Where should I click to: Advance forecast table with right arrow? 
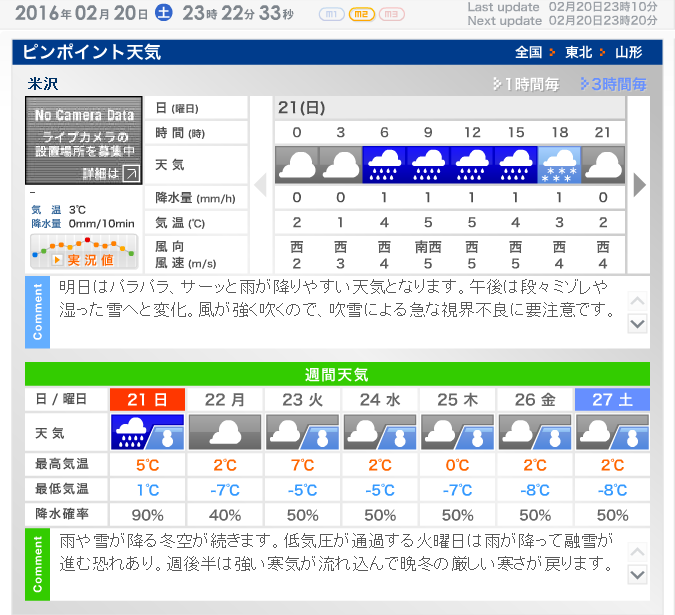point(640,185)
